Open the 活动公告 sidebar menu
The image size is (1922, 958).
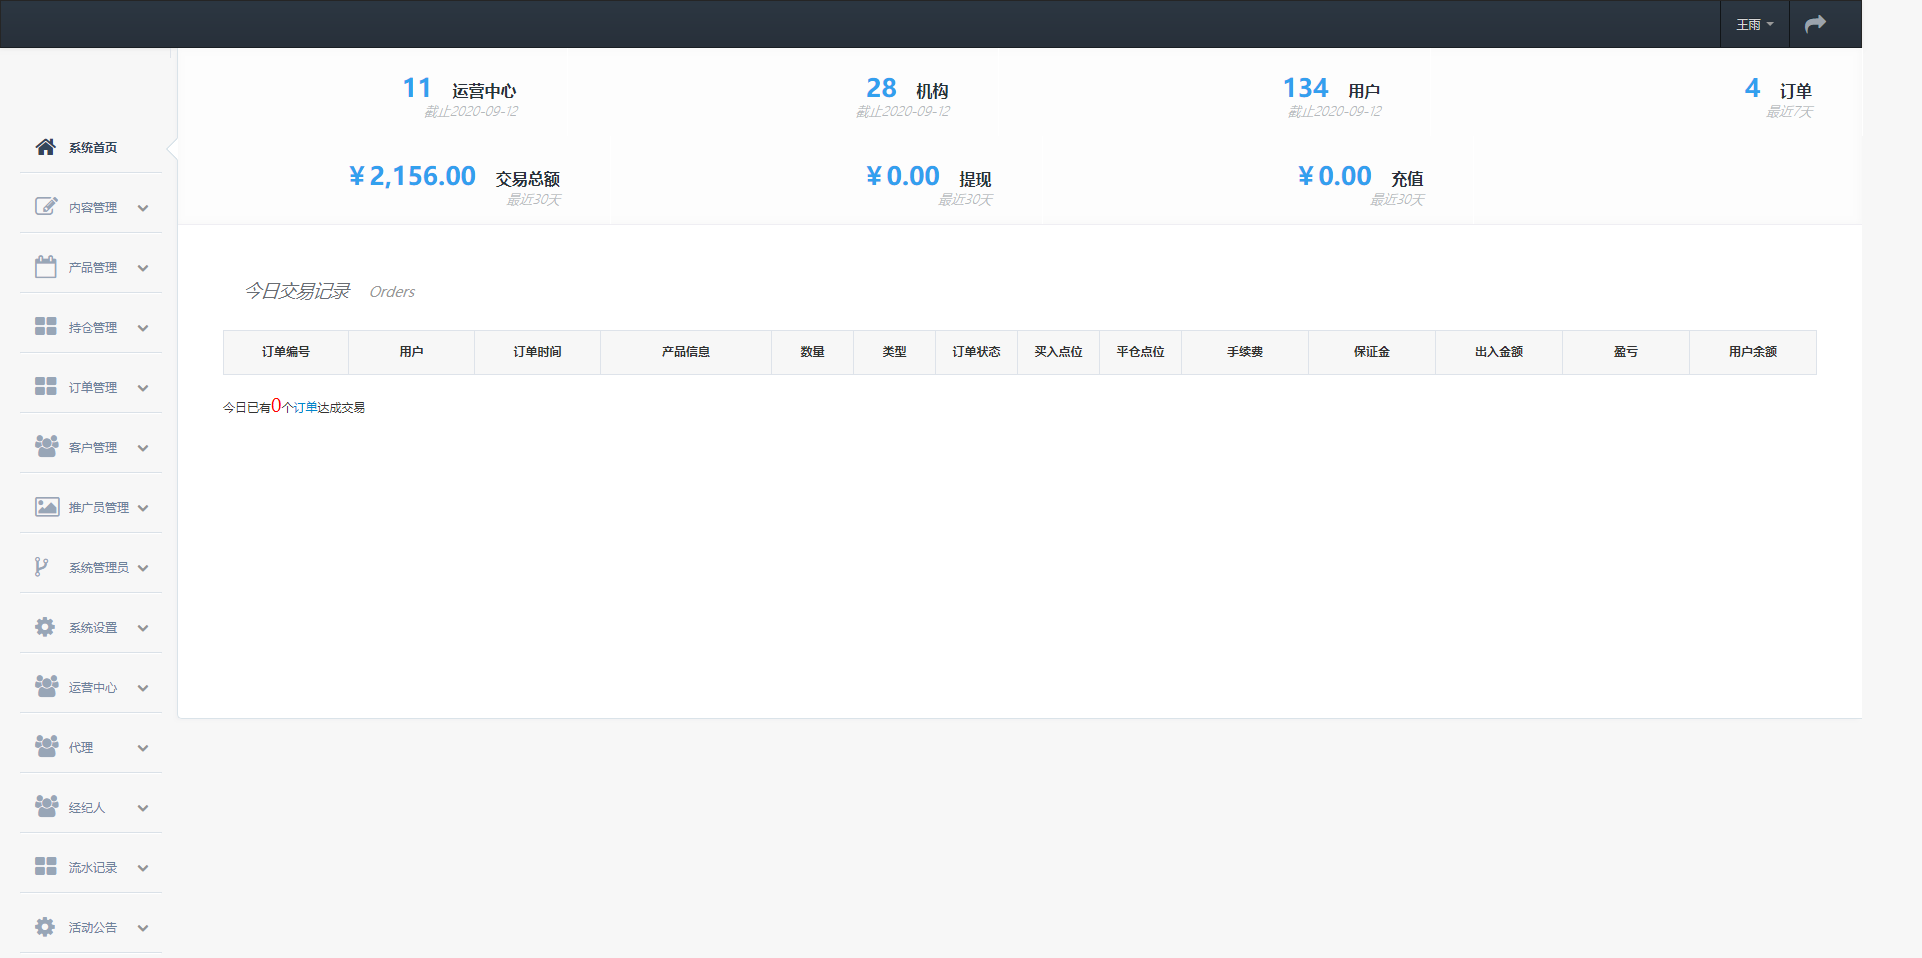91,927
